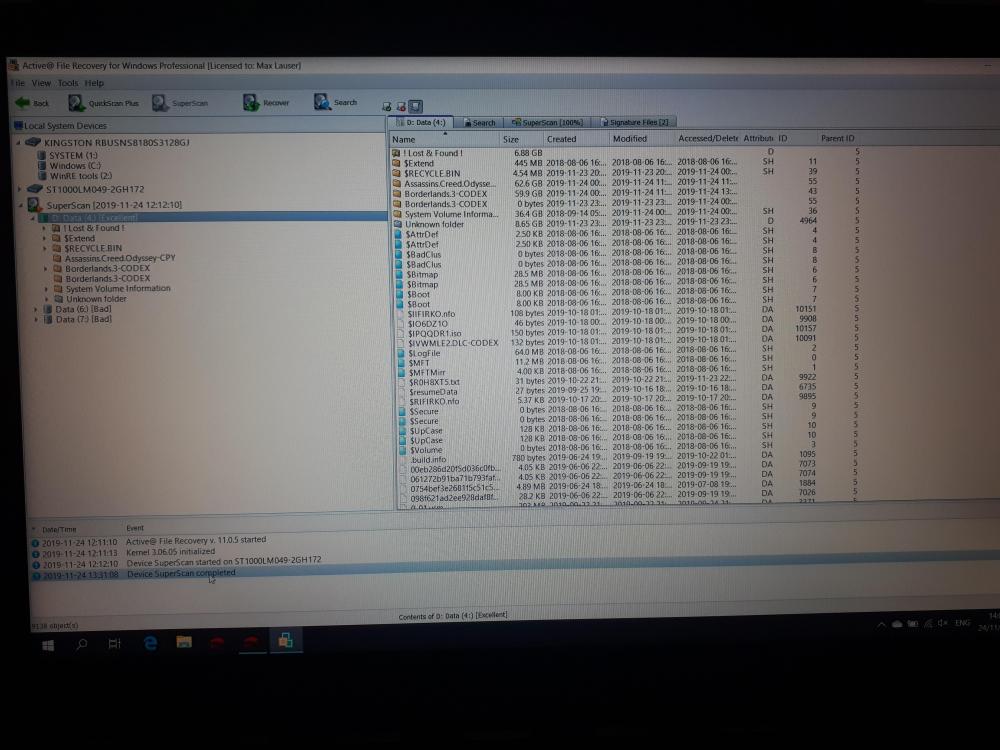Select WinRE tools (2:) volume in the tree
This screenshot has height=750, width=1000.
click(81, 176)
